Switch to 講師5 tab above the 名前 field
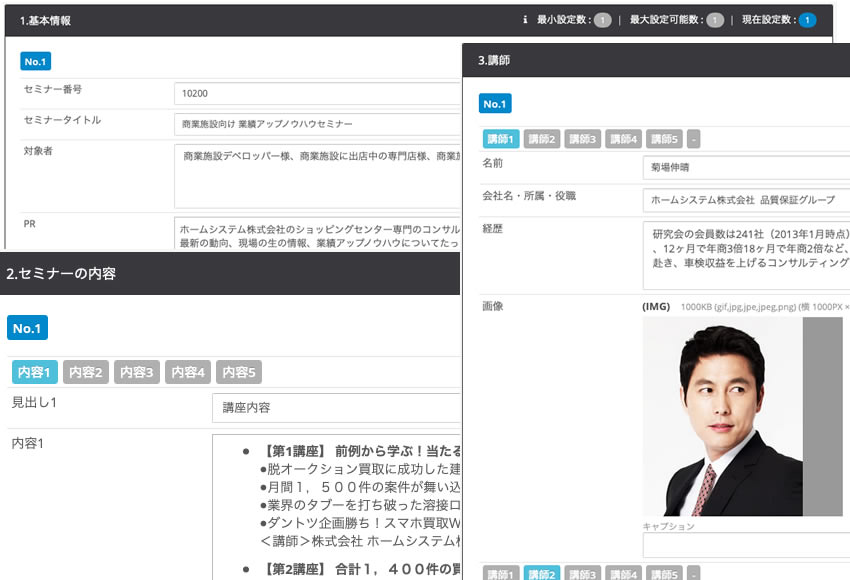Viewport: 850px width, 580px height. click(664, 139)
